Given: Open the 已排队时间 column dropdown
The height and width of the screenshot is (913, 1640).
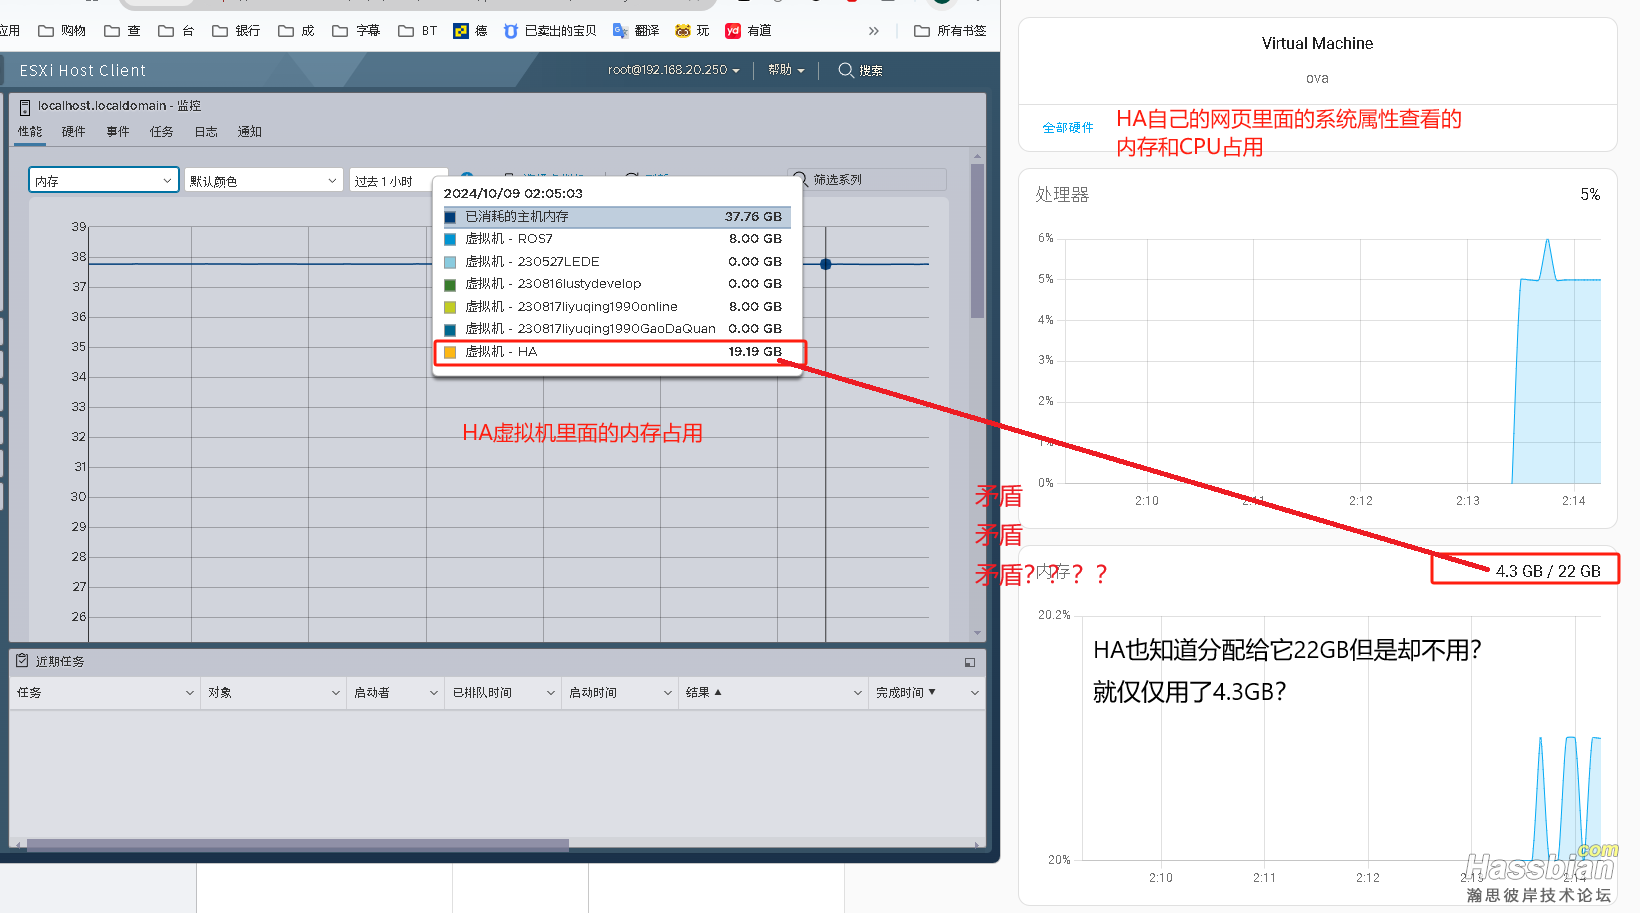Looking at the screenshot, I should pyautogui.click(x=551, y=692).
